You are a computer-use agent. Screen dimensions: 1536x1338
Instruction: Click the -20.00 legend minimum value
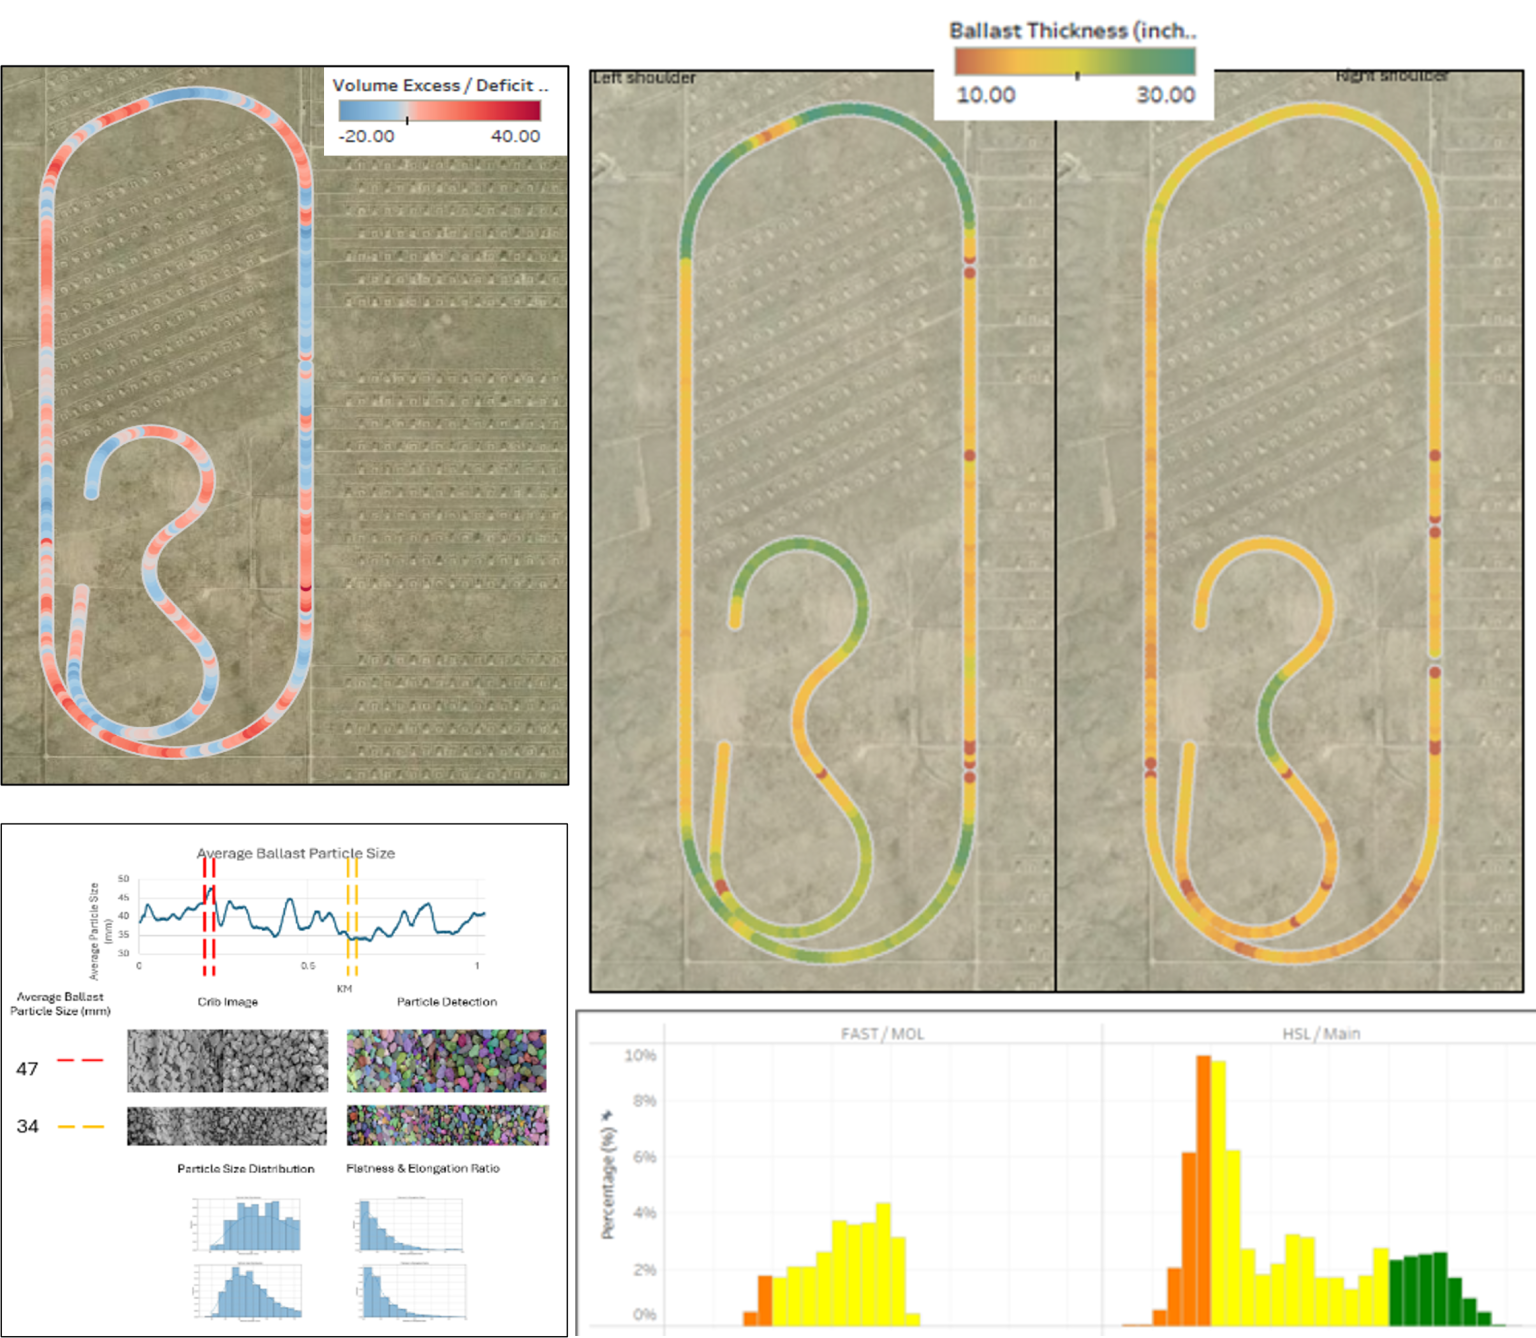click(367, 136)
